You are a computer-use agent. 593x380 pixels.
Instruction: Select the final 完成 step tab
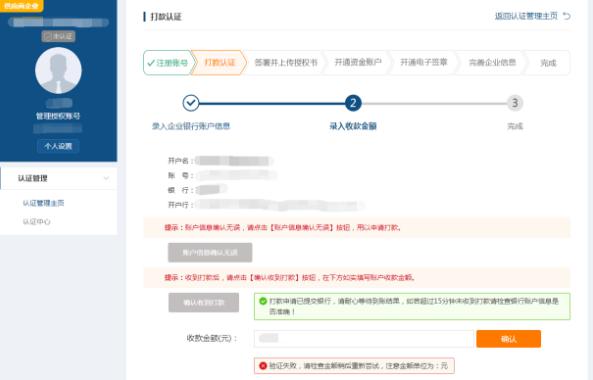point(548,63)
